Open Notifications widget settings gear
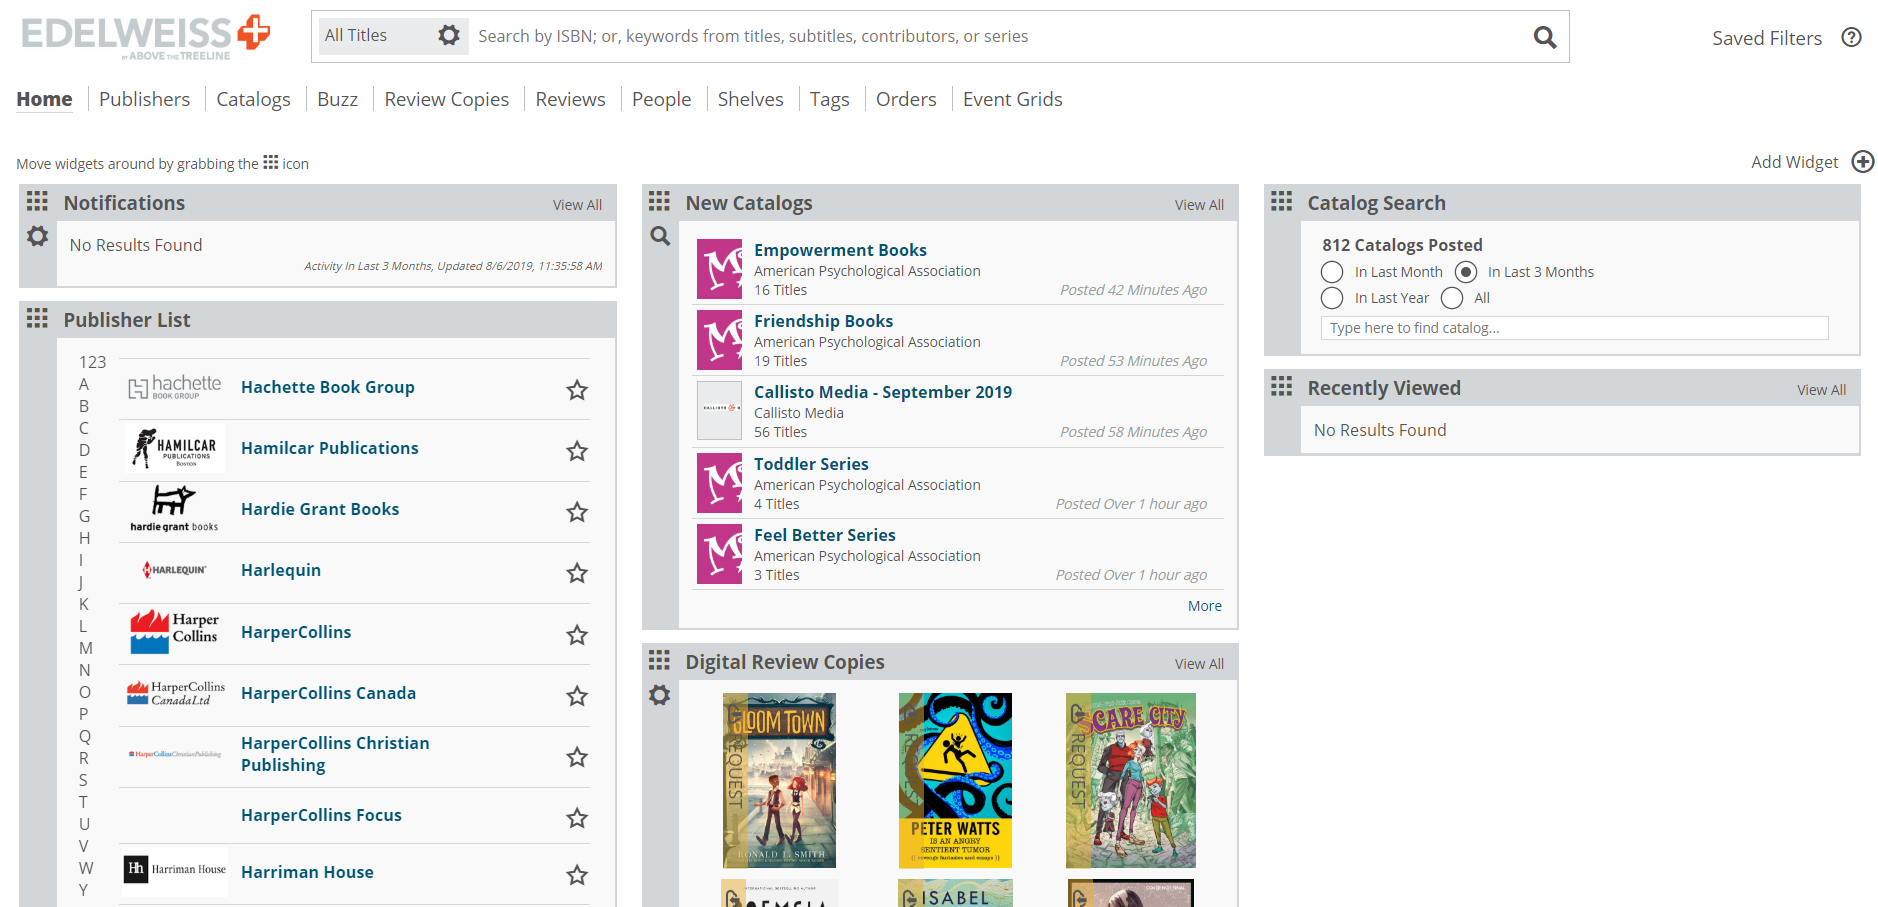 point(37,236)
